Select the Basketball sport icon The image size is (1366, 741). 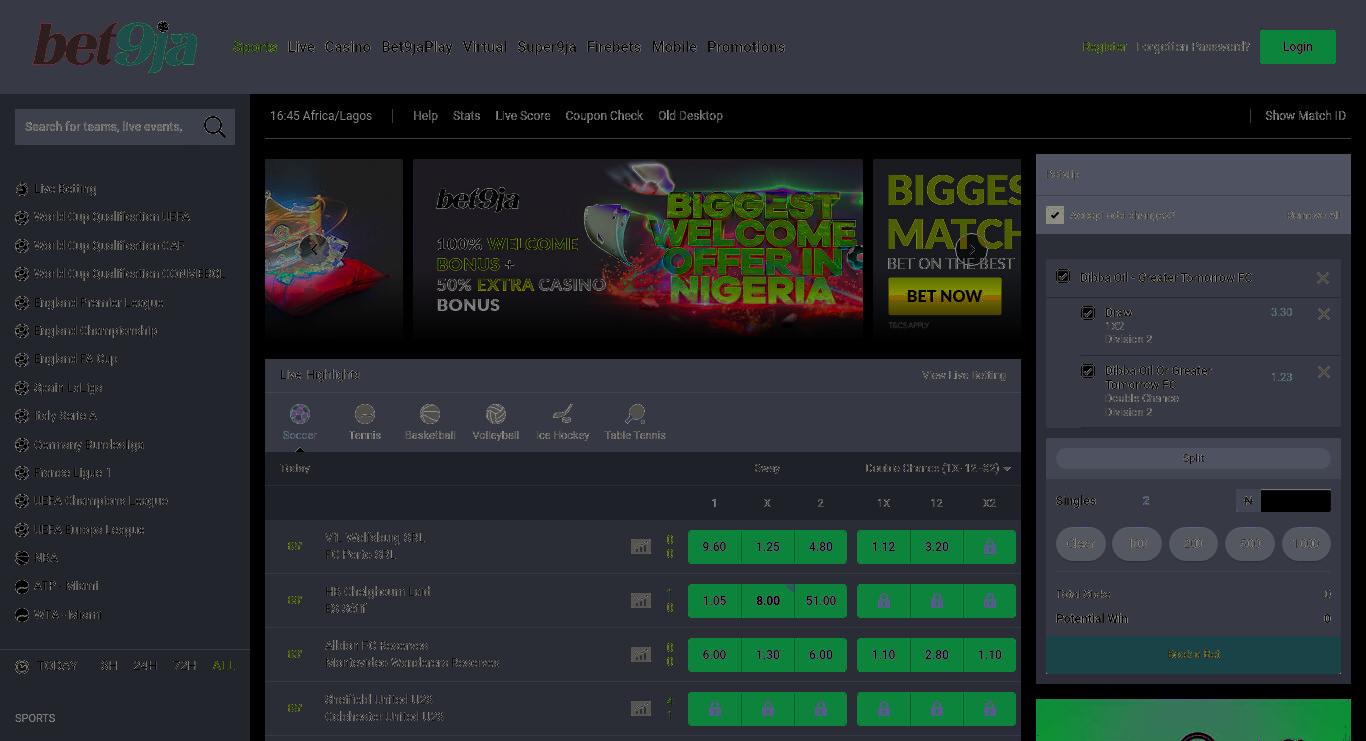pyautogui.click(x=430, y=422)
